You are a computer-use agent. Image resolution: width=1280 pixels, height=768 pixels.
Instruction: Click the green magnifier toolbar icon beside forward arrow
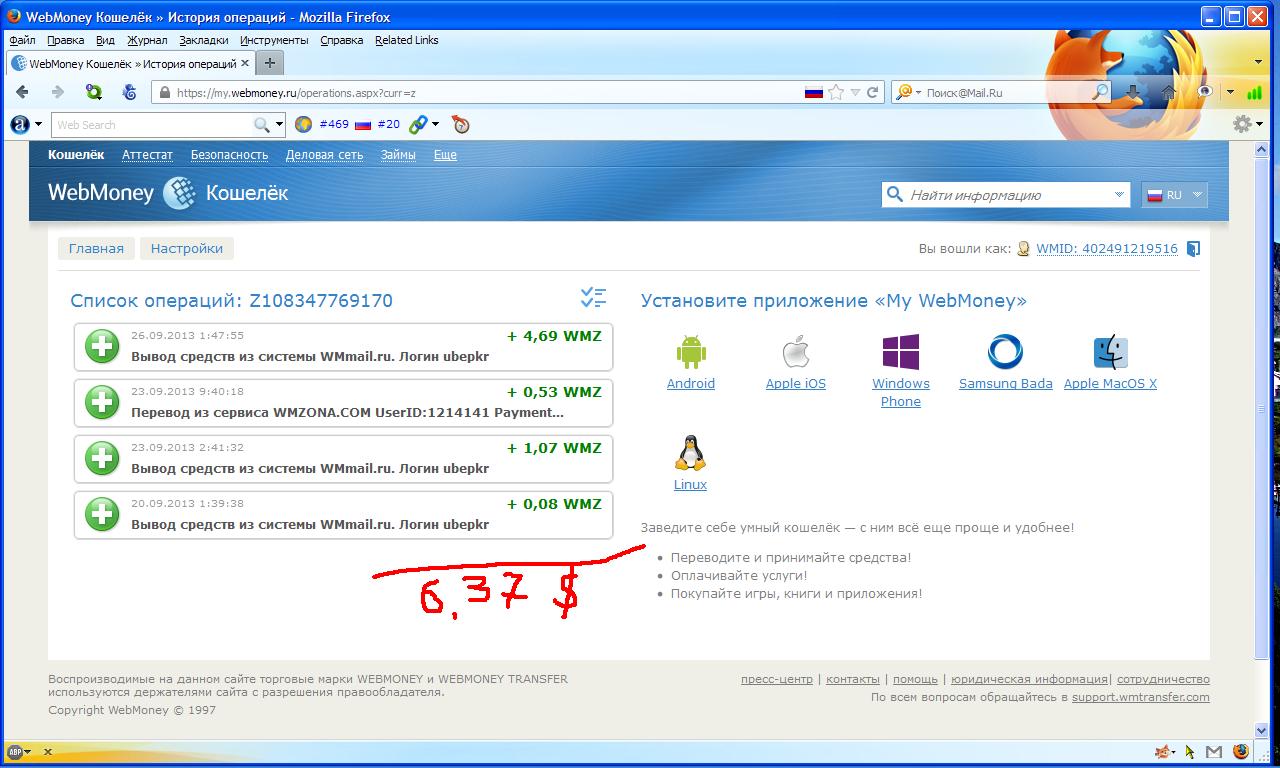[x=94, y=92]
